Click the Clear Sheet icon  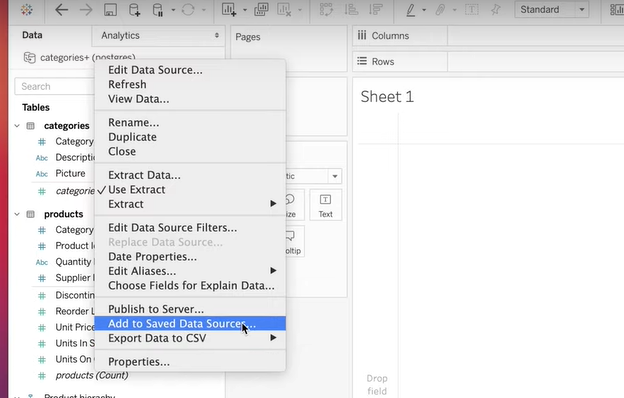pos(284,10)
